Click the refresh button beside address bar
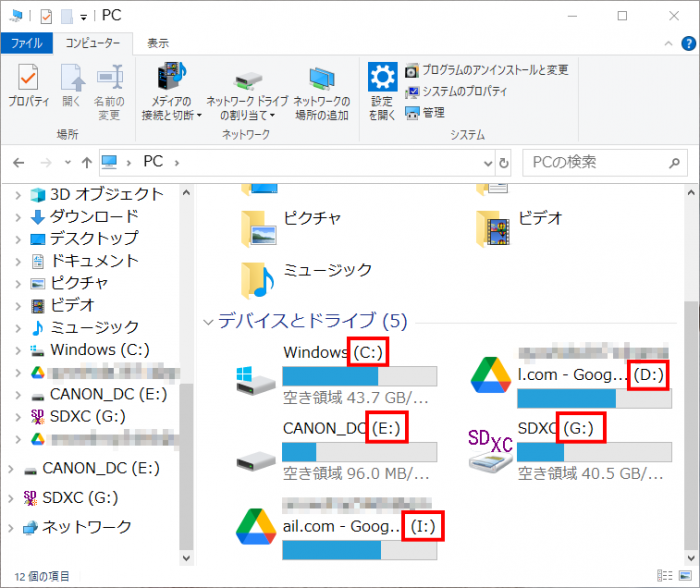This screenshot has width=700, height=588. coord(507,162)
